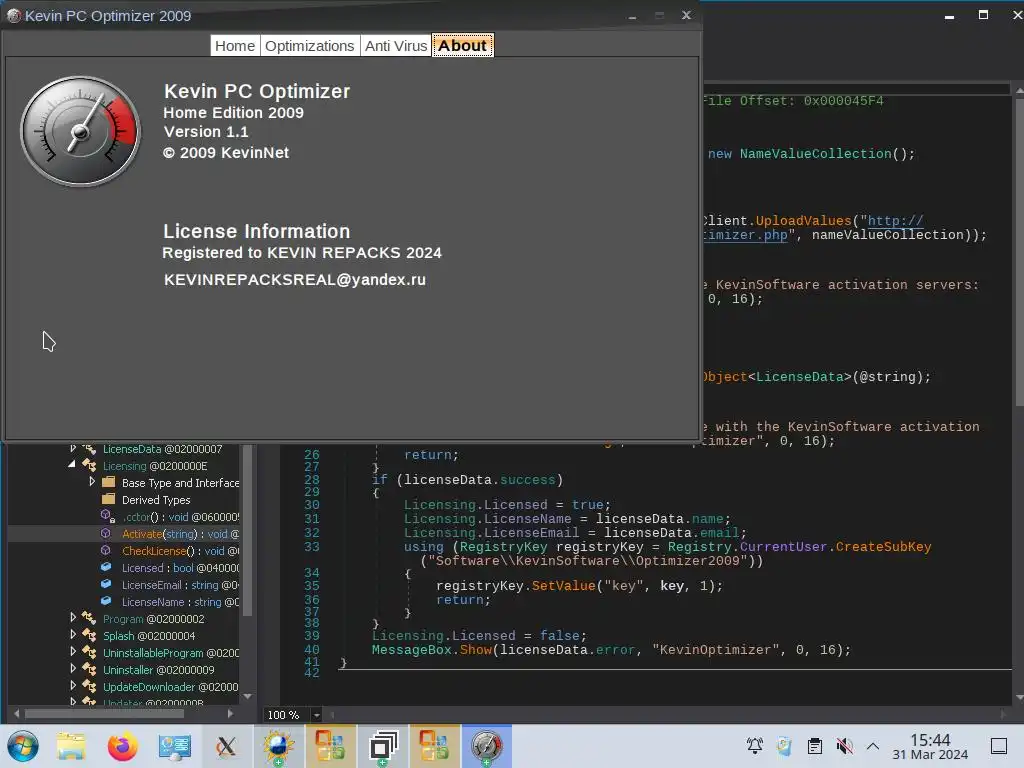Minimize the background decompiler window
Viewport: 1024px width, 768px height.
(x=950, y=16)
